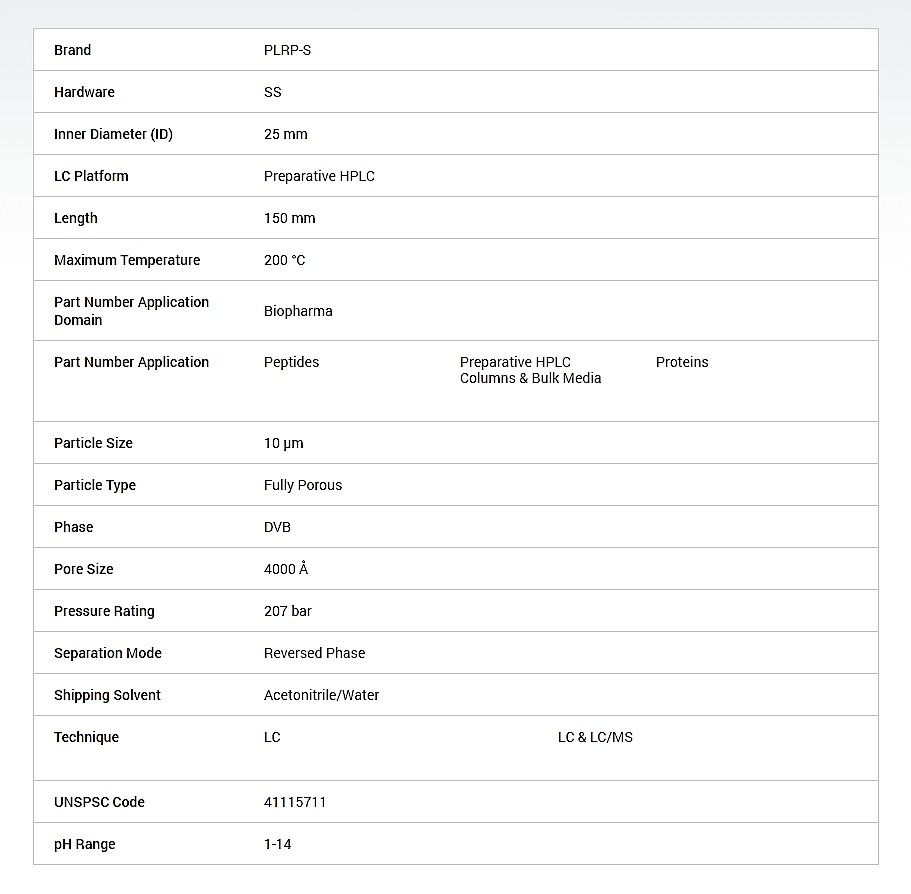
Task: Click the Acetonitrile/Water shipping solvent value
Action: pyautogui.click(x=321, y=695)
